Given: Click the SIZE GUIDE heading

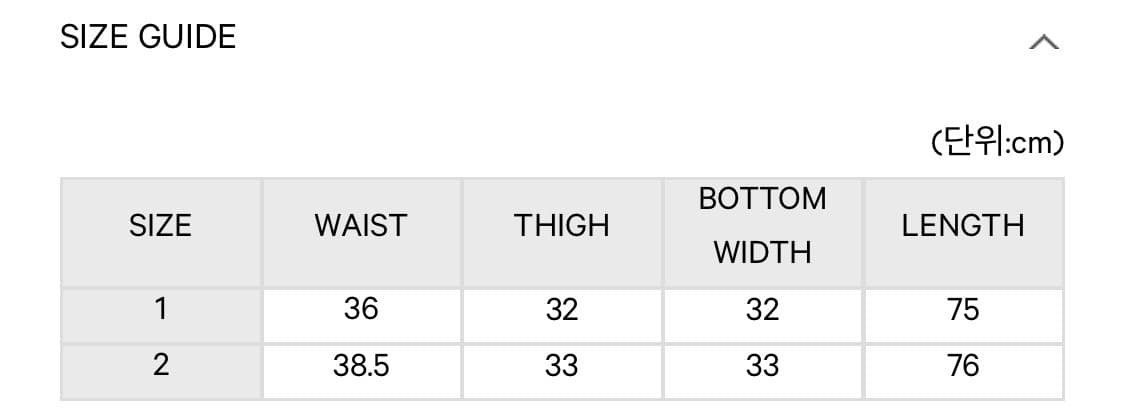Looking at the screenshot, I should (x=149, y=37).
